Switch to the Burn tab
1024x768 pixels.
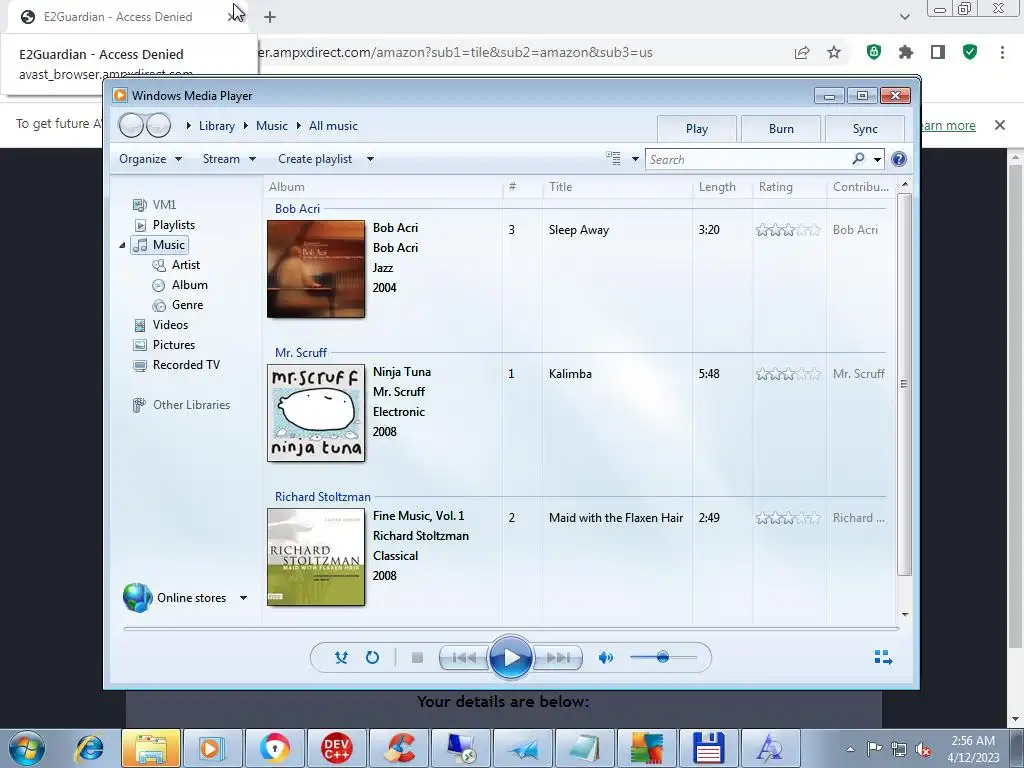781,129
